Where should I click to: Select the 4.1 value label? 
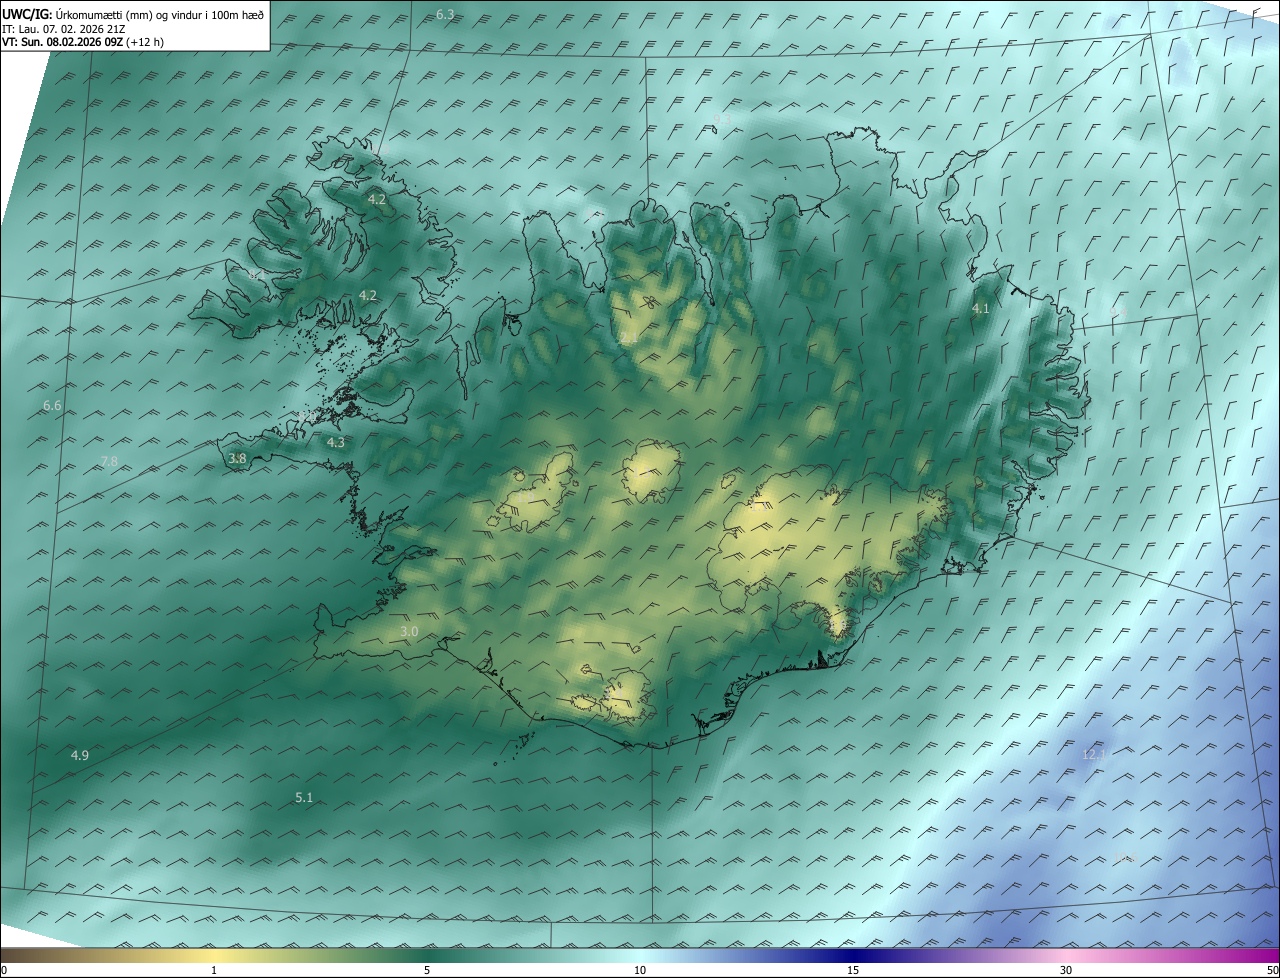(x=981, y=309)
